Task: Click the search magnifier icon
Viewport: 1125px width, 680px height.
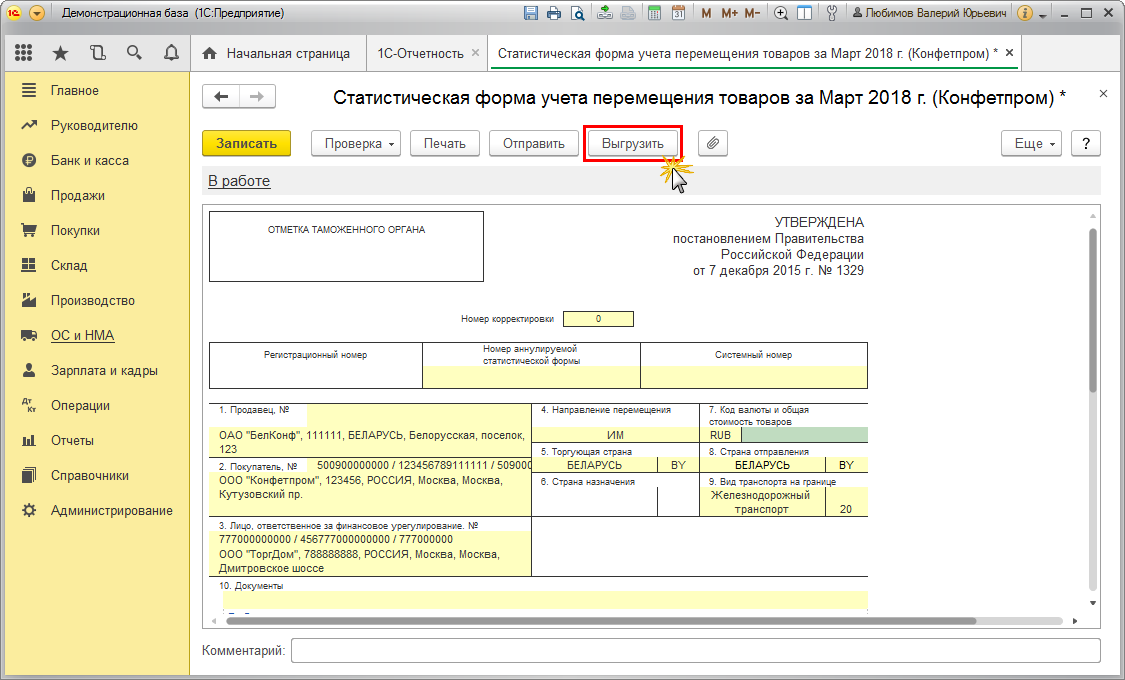Action: pos(134,52)
